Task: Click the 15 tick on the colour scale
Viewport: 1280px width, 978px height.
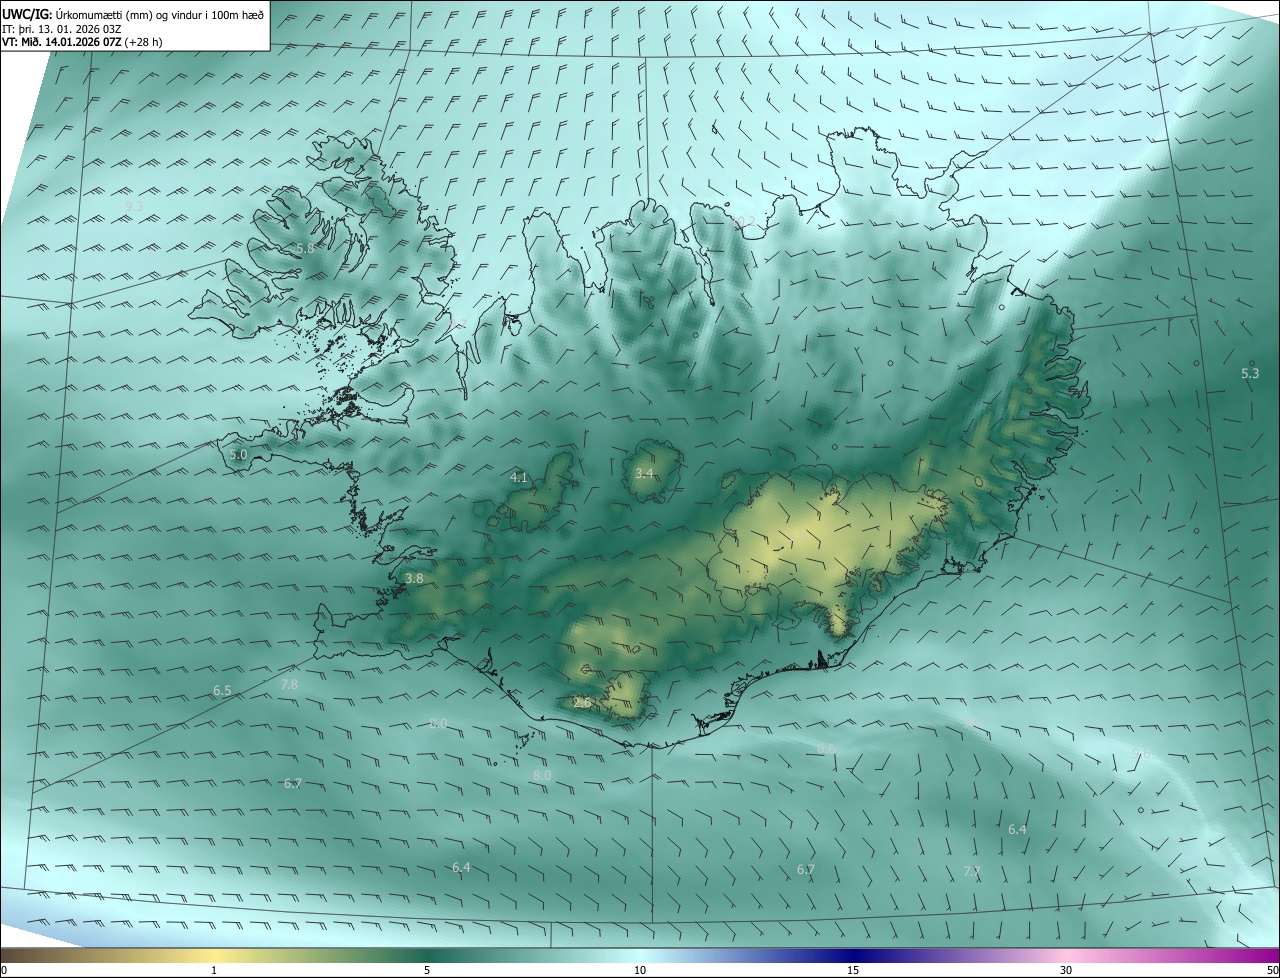Action: click(x=853, y=970)
